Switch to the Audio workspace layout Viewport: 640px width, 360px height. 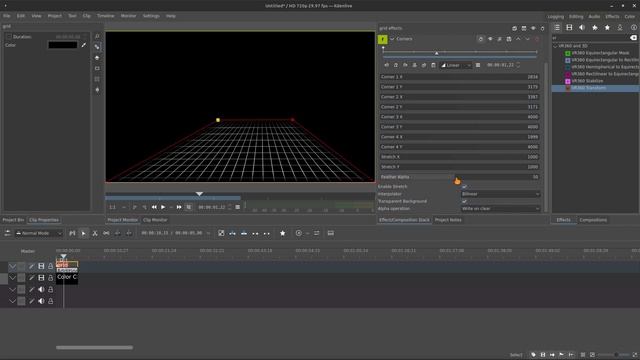pos(594,17)
